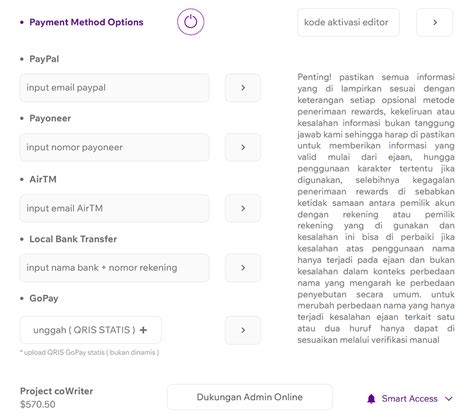Focus the input email paypal field
474x419 pixels.
[114, 88]
